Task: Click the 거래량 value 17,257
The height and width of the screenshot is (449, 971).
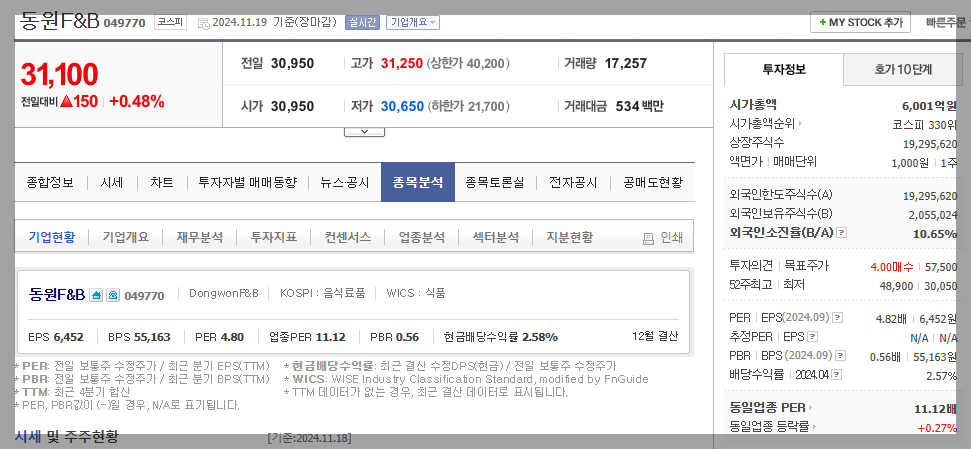Action: (x=625, y=63)
